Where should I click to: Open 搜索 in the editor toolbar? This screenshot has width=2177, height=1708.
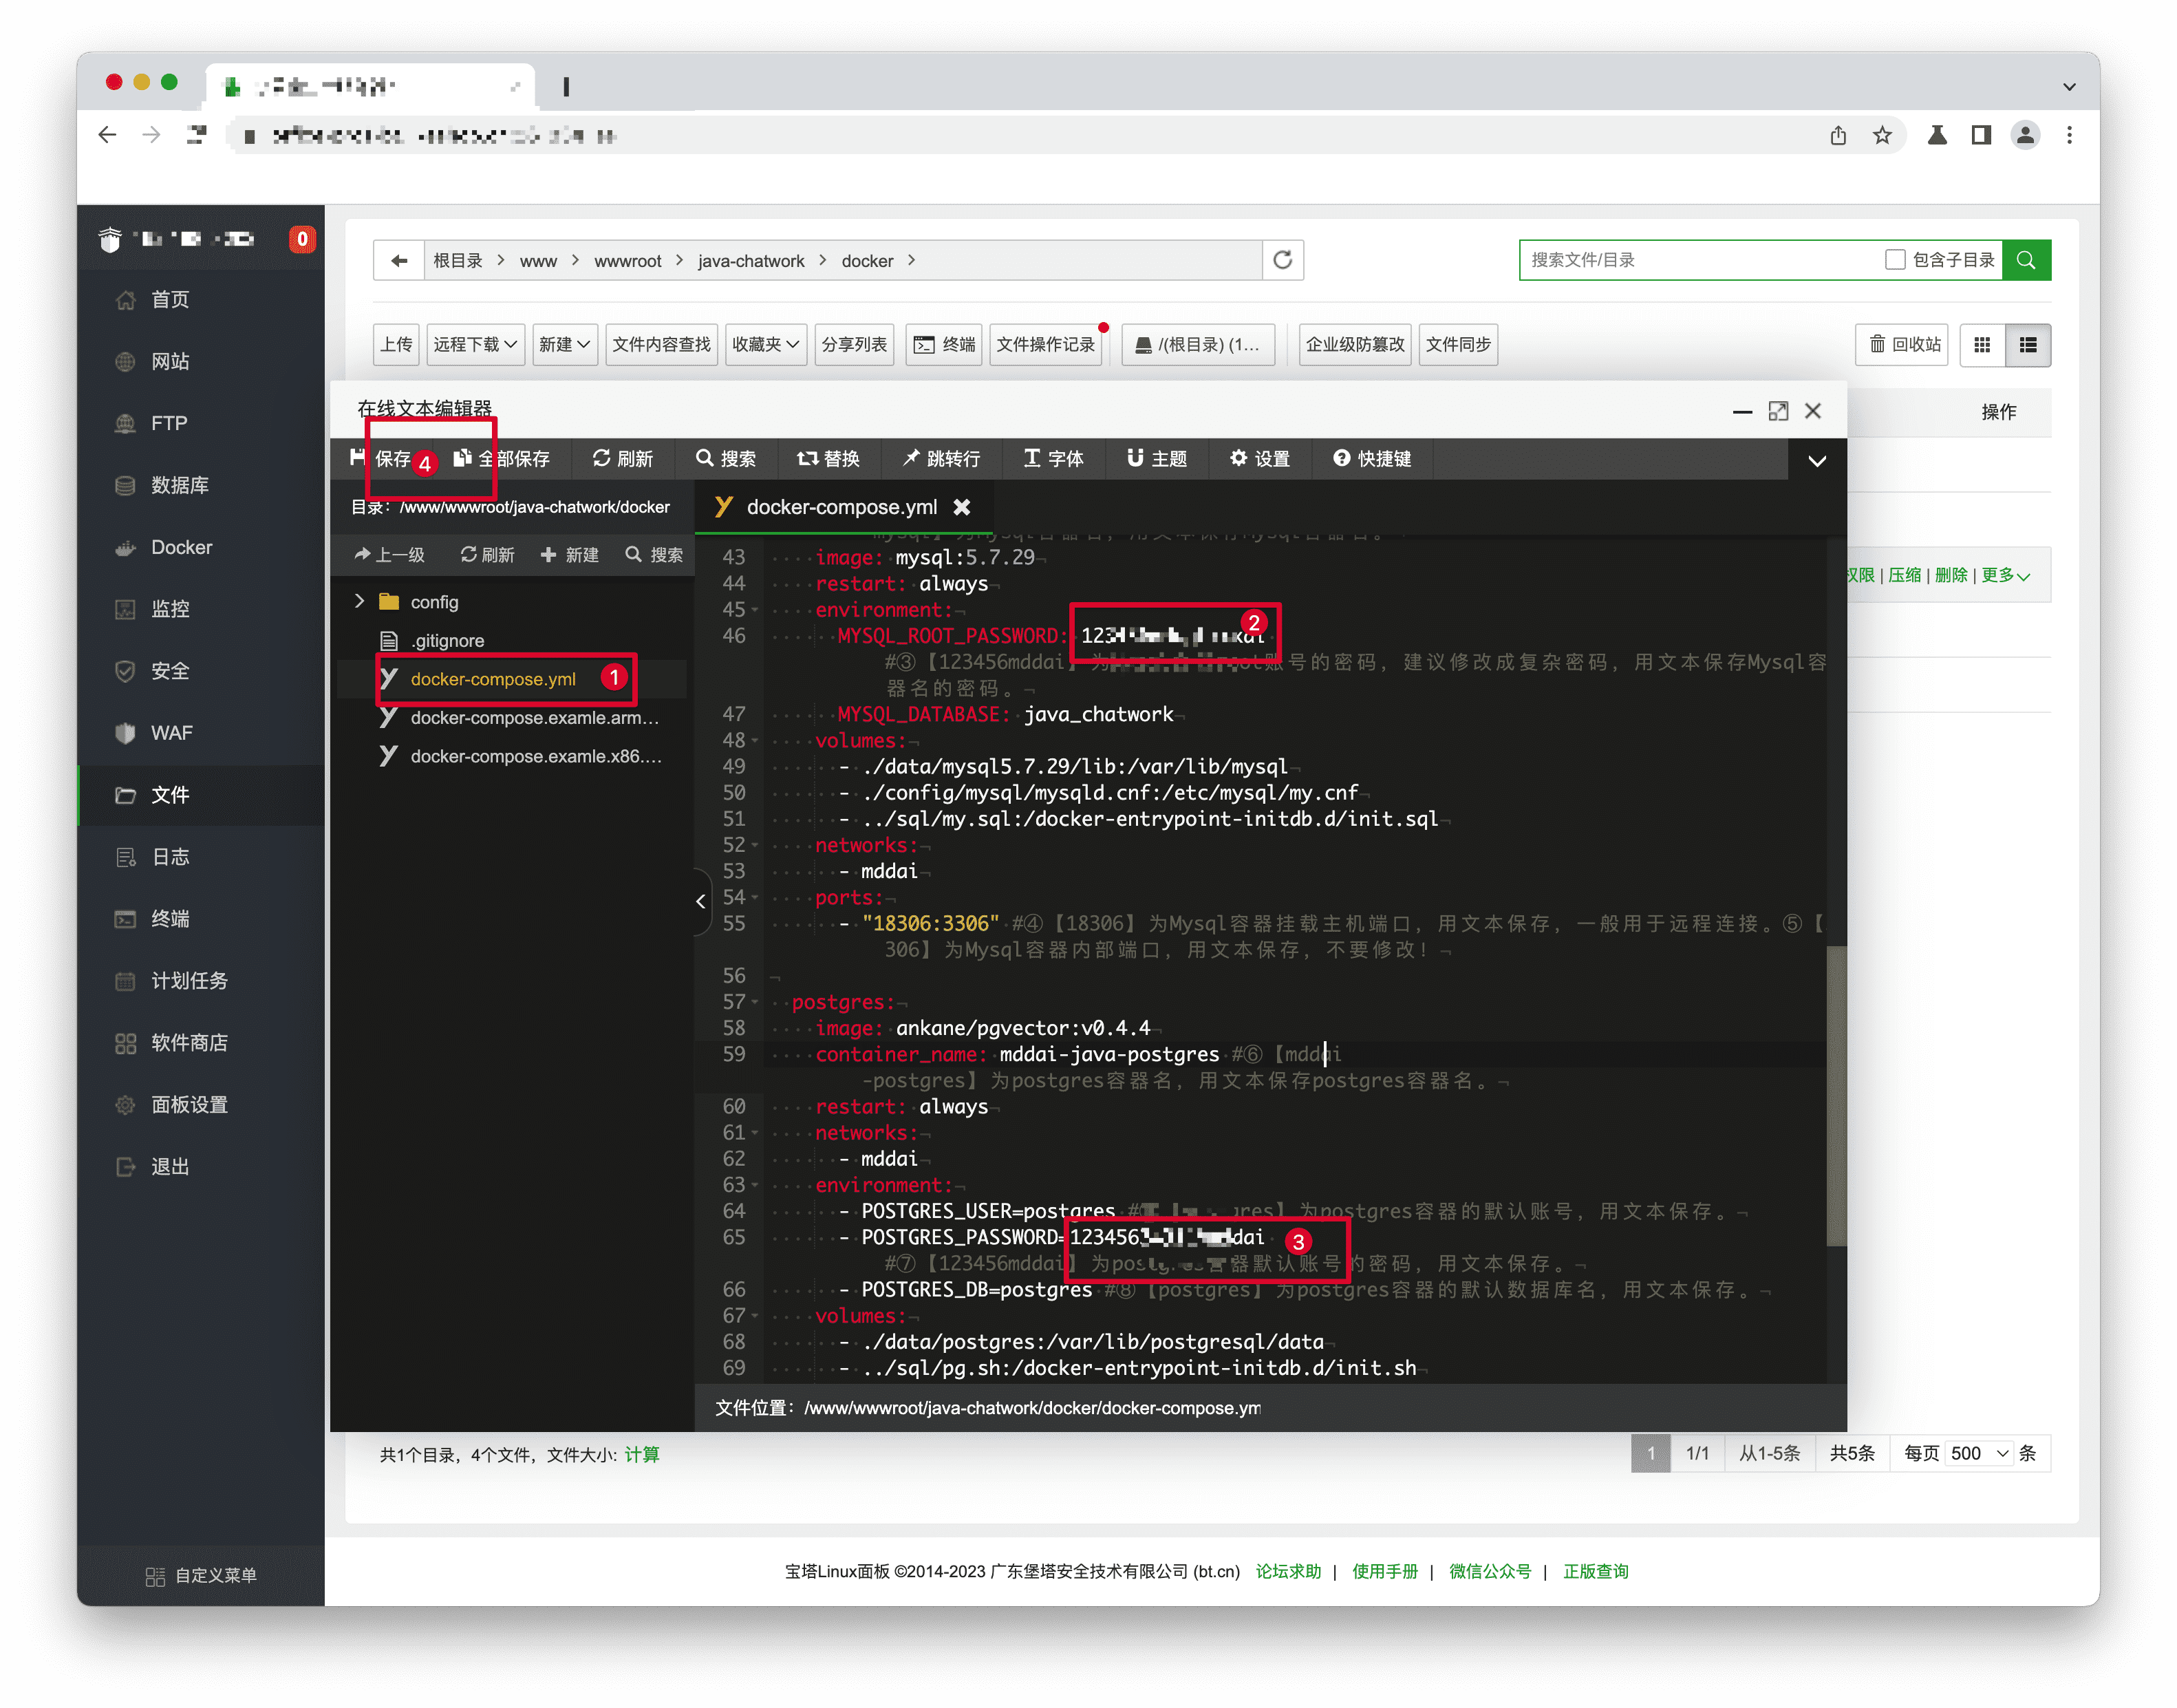click(726, 459)
